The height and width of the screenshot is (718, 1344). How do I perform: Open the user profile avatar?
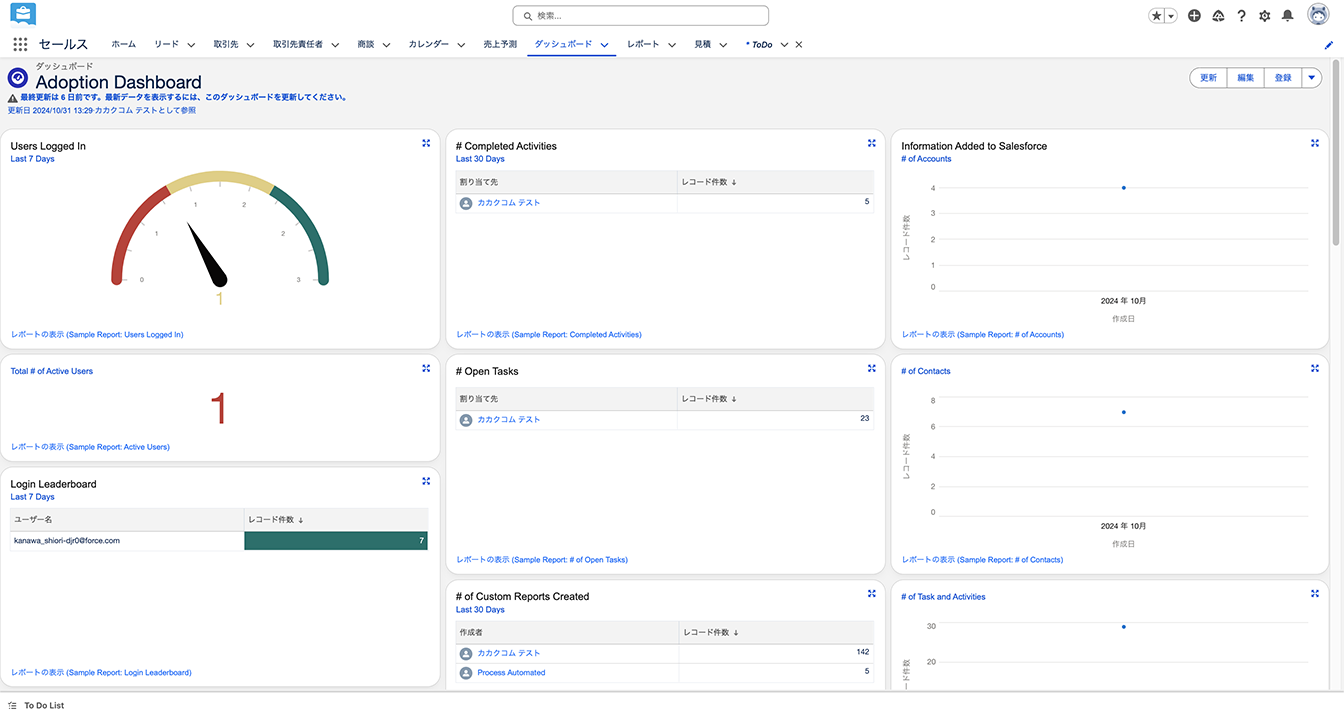click(1318, 16)
